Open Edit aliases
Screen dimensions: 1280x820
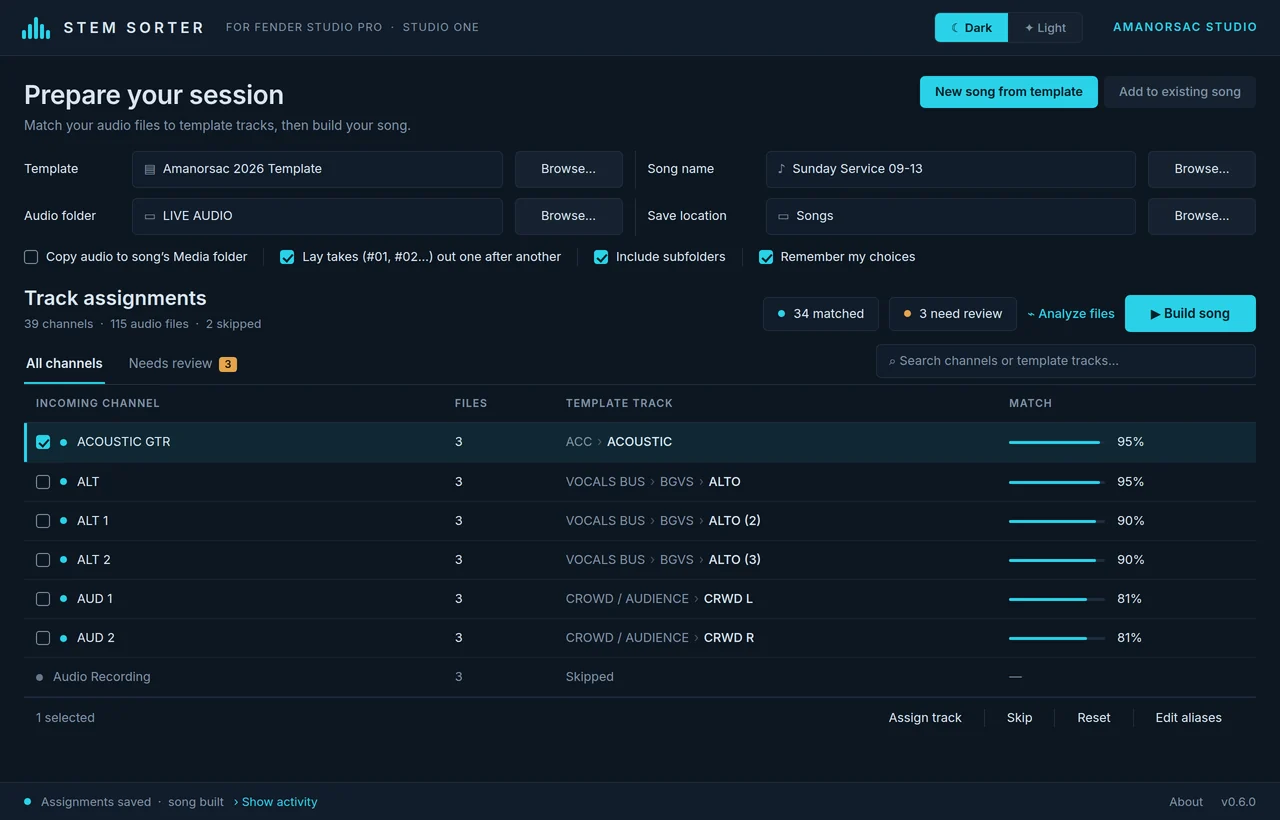(1189, 718)
